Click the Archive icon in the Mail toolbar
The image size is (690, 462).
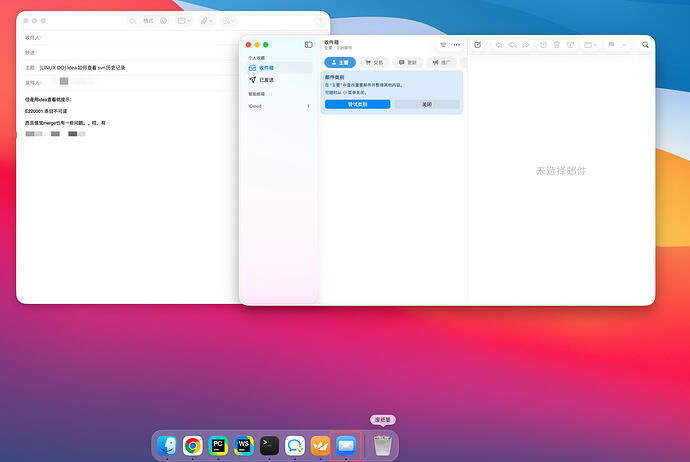point(543,45)
